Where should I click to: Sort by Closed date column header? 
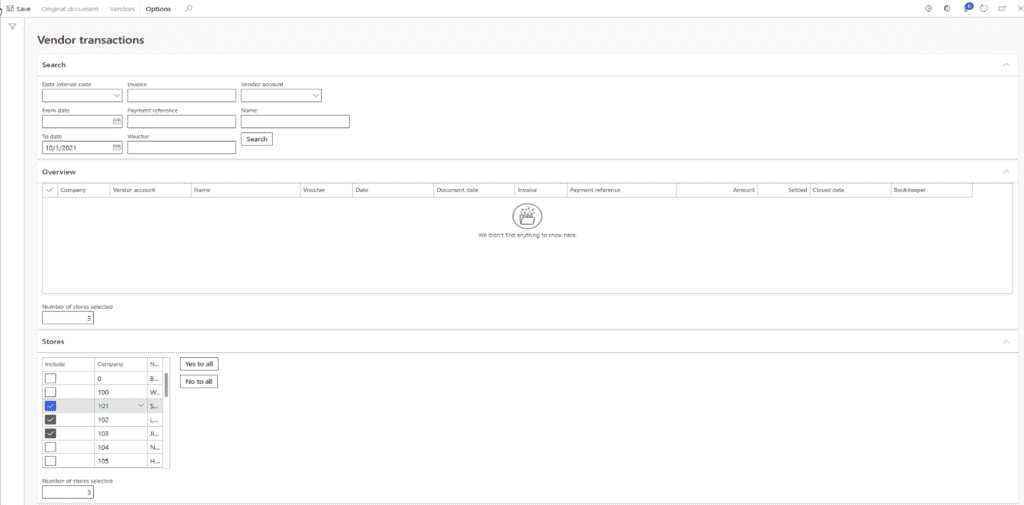point(828,190)
